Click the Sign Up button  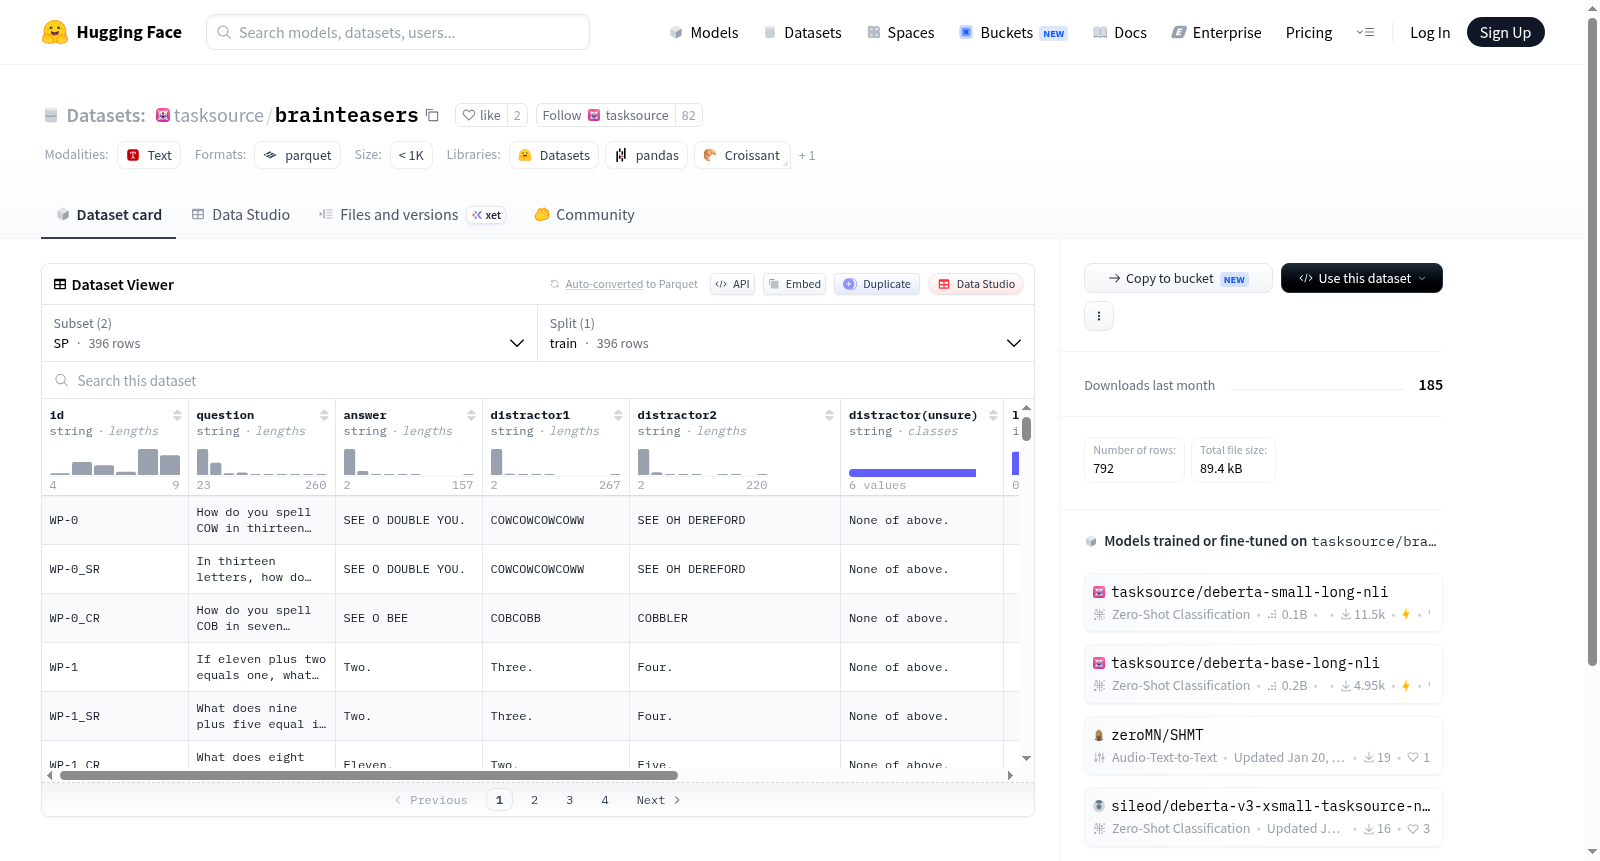tap(1505, 32)
